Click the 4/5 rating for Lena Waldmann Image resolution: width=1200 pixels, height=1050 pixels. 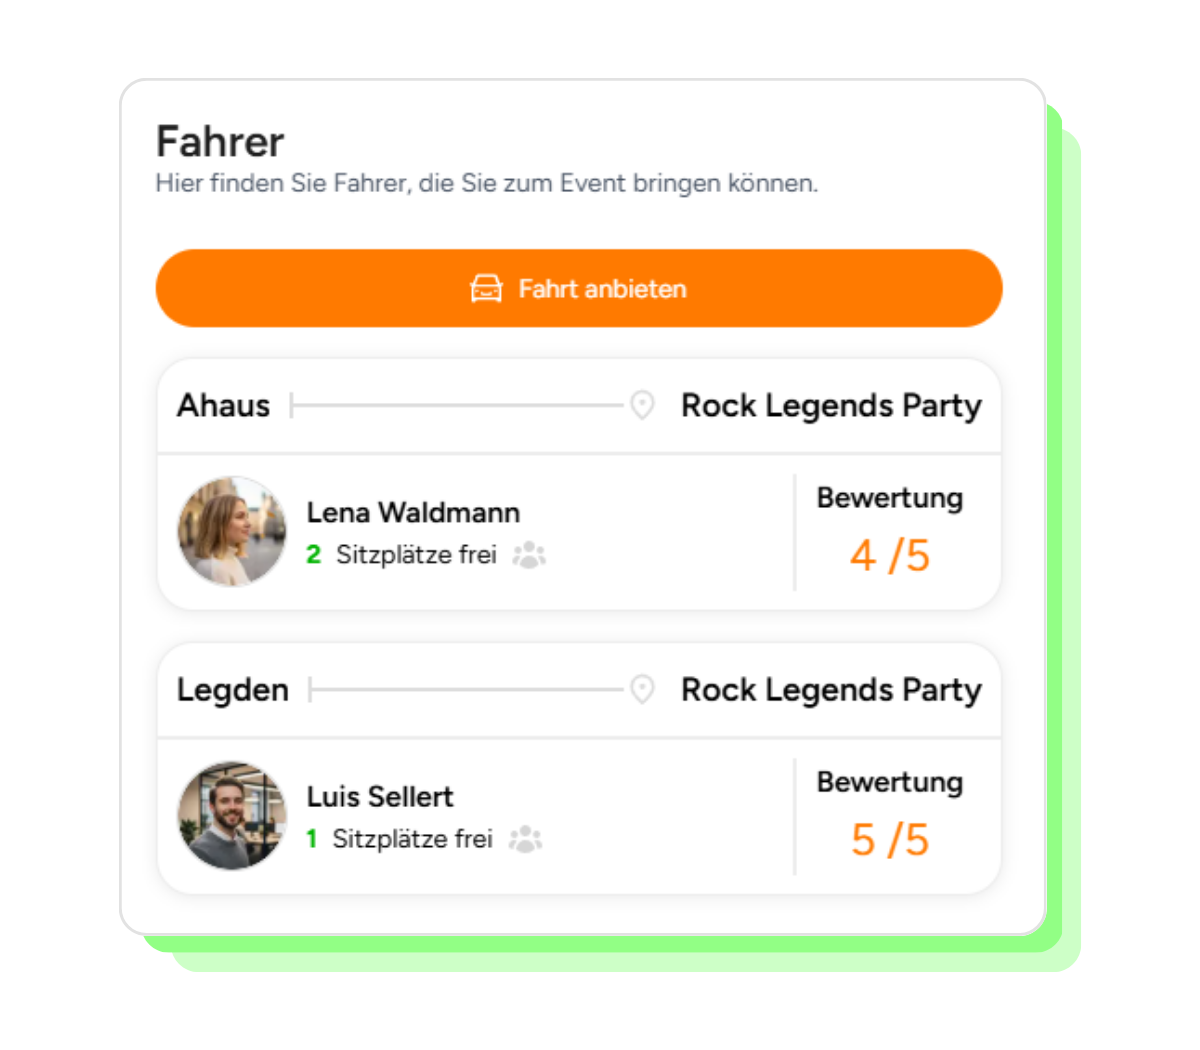889,556
